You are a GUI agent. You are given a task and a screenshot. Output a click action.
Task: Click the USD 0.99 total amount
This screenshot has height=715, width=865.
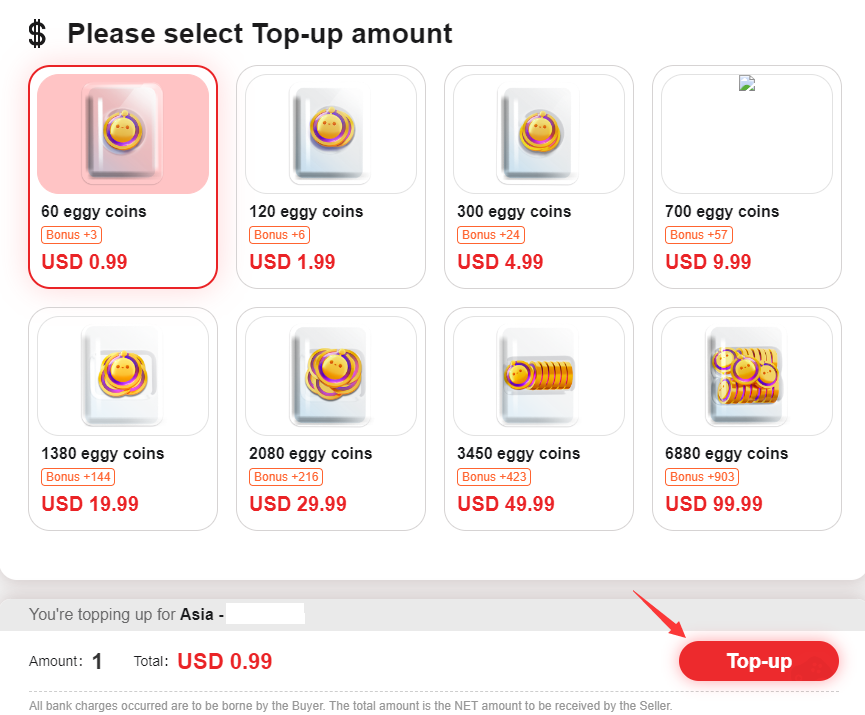[x=225, y=661]
